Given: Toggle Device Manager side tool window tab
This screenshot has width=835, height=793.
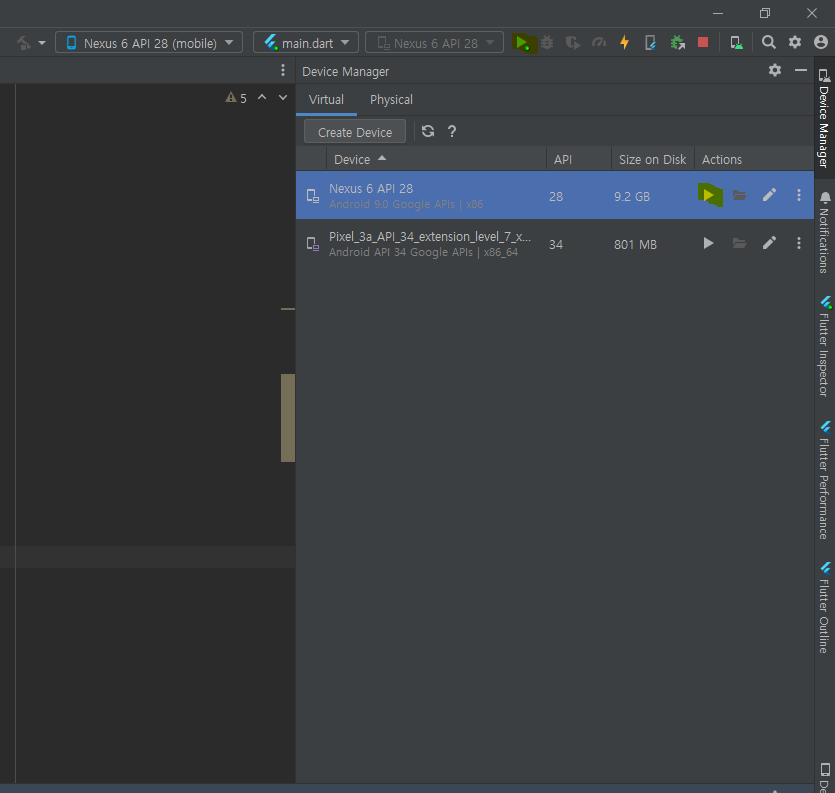Looking at the screenshot, I should tap(824, 118).
